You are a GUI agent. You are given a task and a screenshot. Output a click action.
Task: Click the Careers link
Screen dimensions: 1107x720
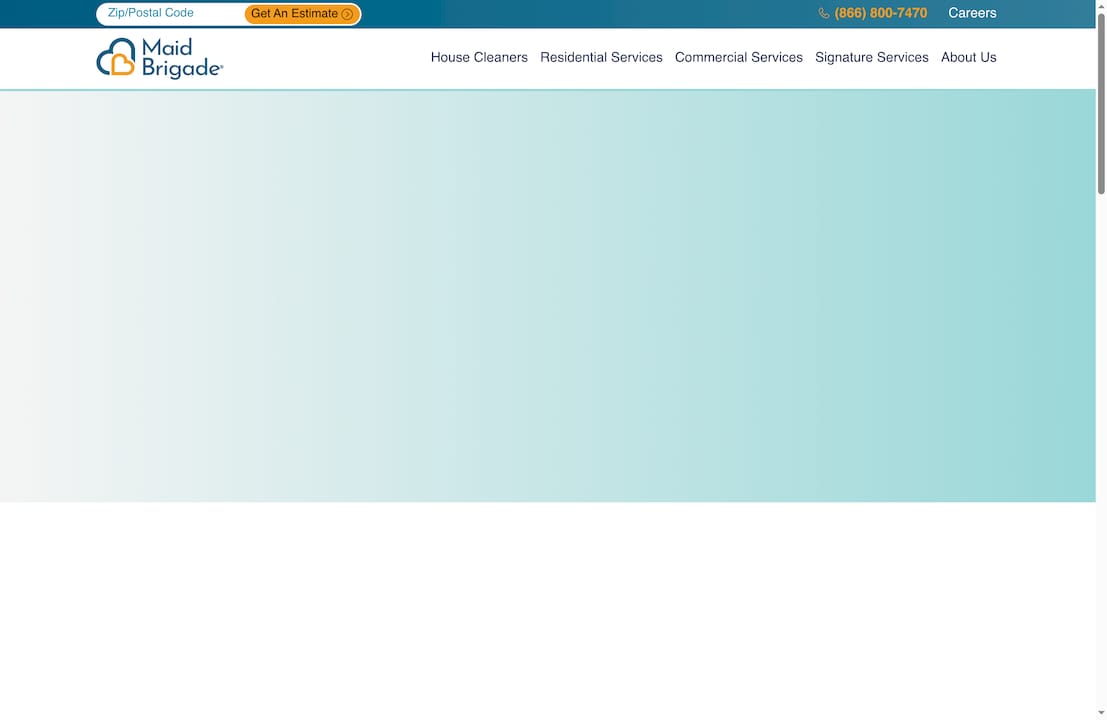971,13
